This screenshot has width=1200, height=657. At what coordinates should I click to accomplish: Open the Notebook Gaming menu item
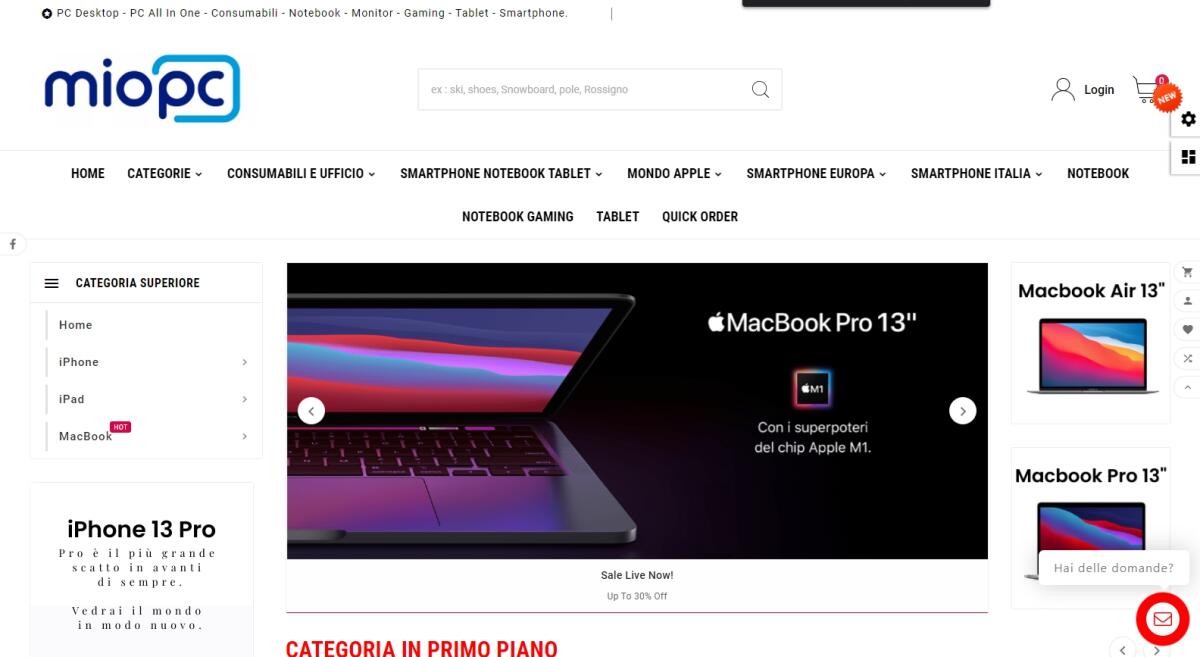coord(518,216)
